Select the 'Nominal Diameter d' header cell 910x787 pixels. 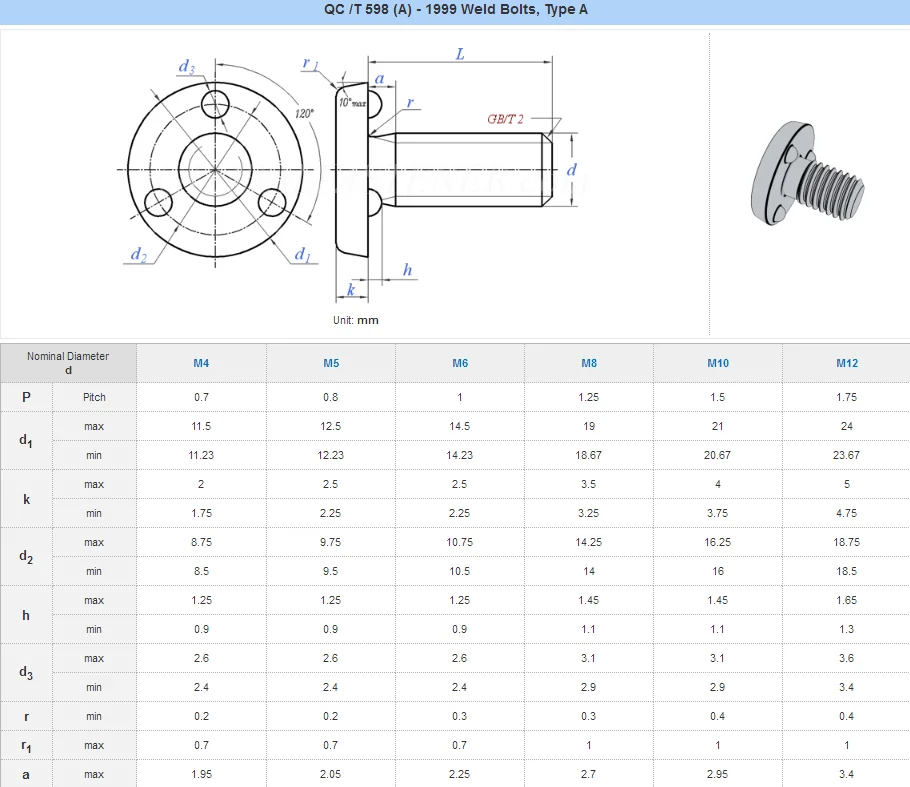tap(68, 363)
